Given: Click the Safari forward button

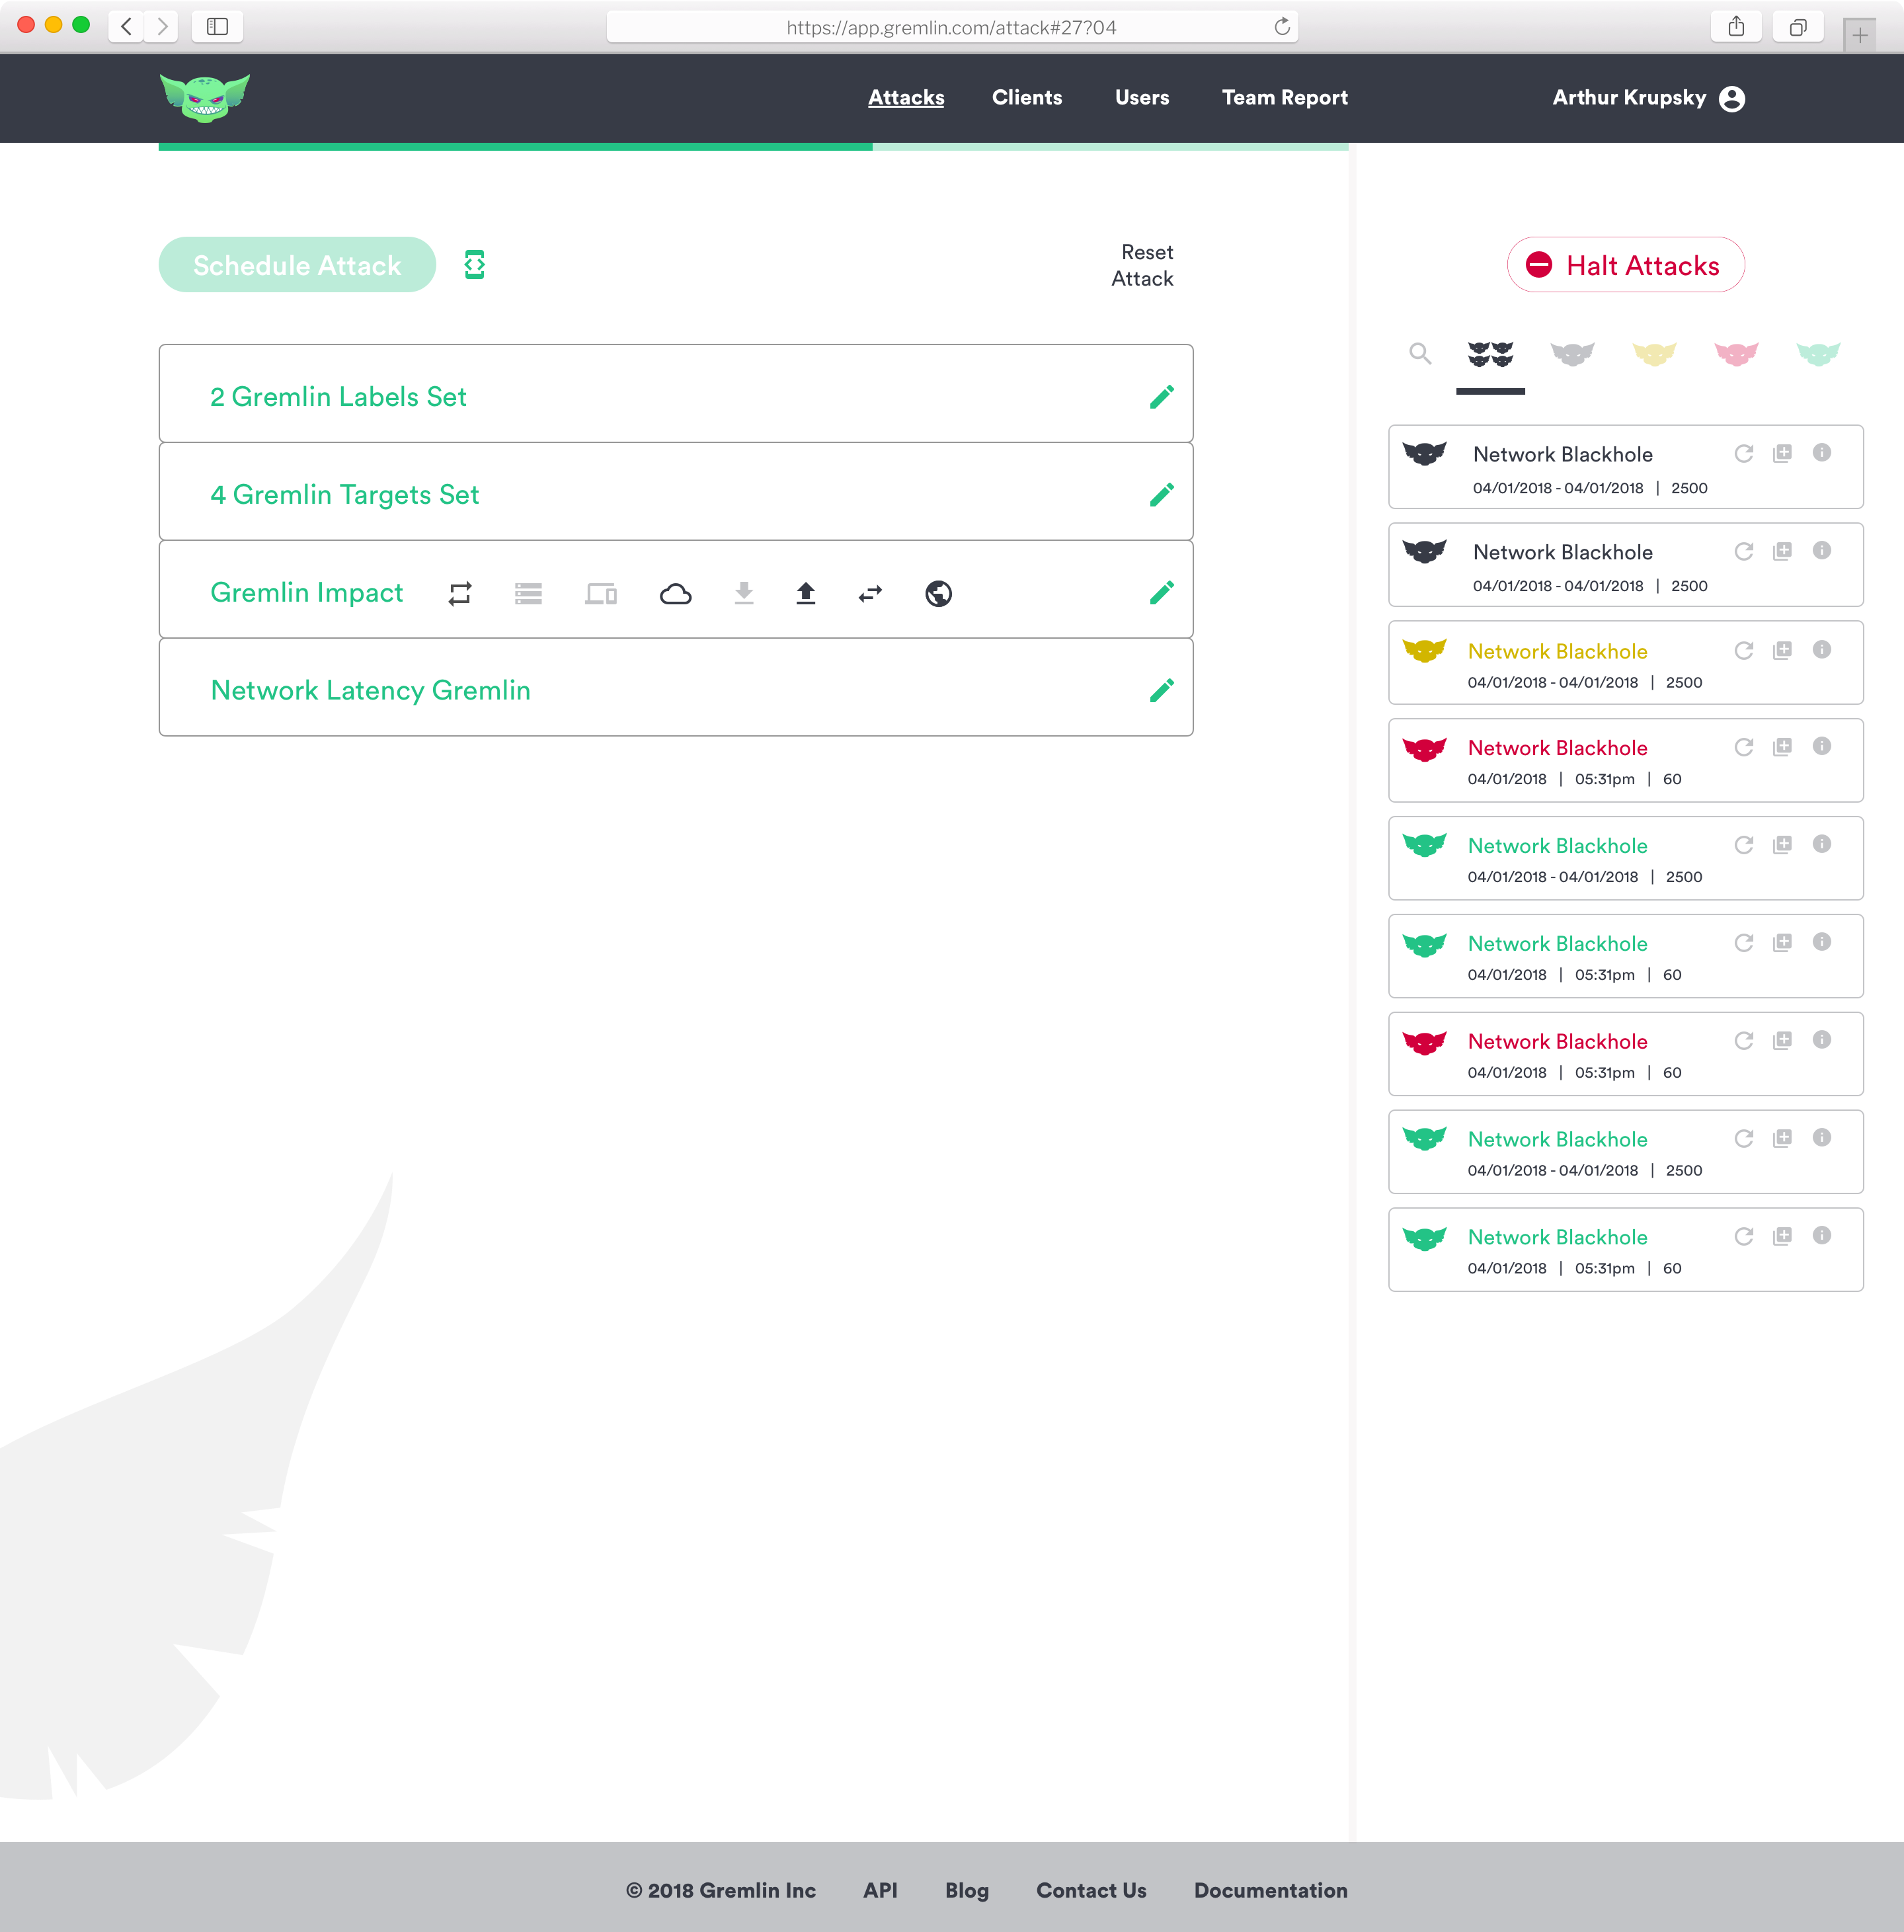Looking at the screenshot, I should point(161,27).
